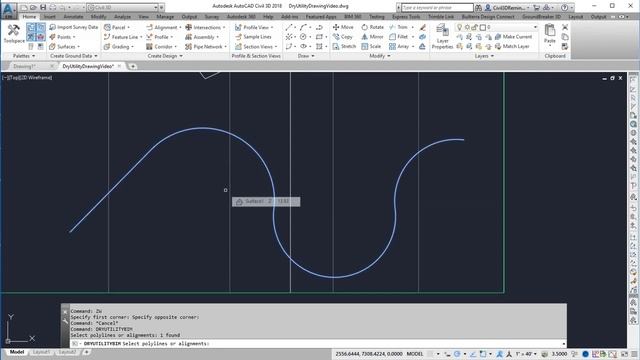Open the Help question mark icon
Screen dimensions: 640x360
(564, 7)
